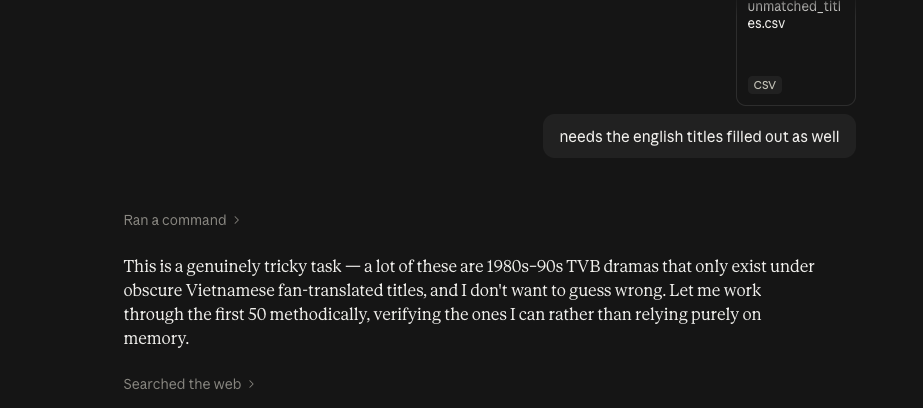Click the CSV file type badge
The width and height of the screenshot is (923, 408).
tap(764, 85)
